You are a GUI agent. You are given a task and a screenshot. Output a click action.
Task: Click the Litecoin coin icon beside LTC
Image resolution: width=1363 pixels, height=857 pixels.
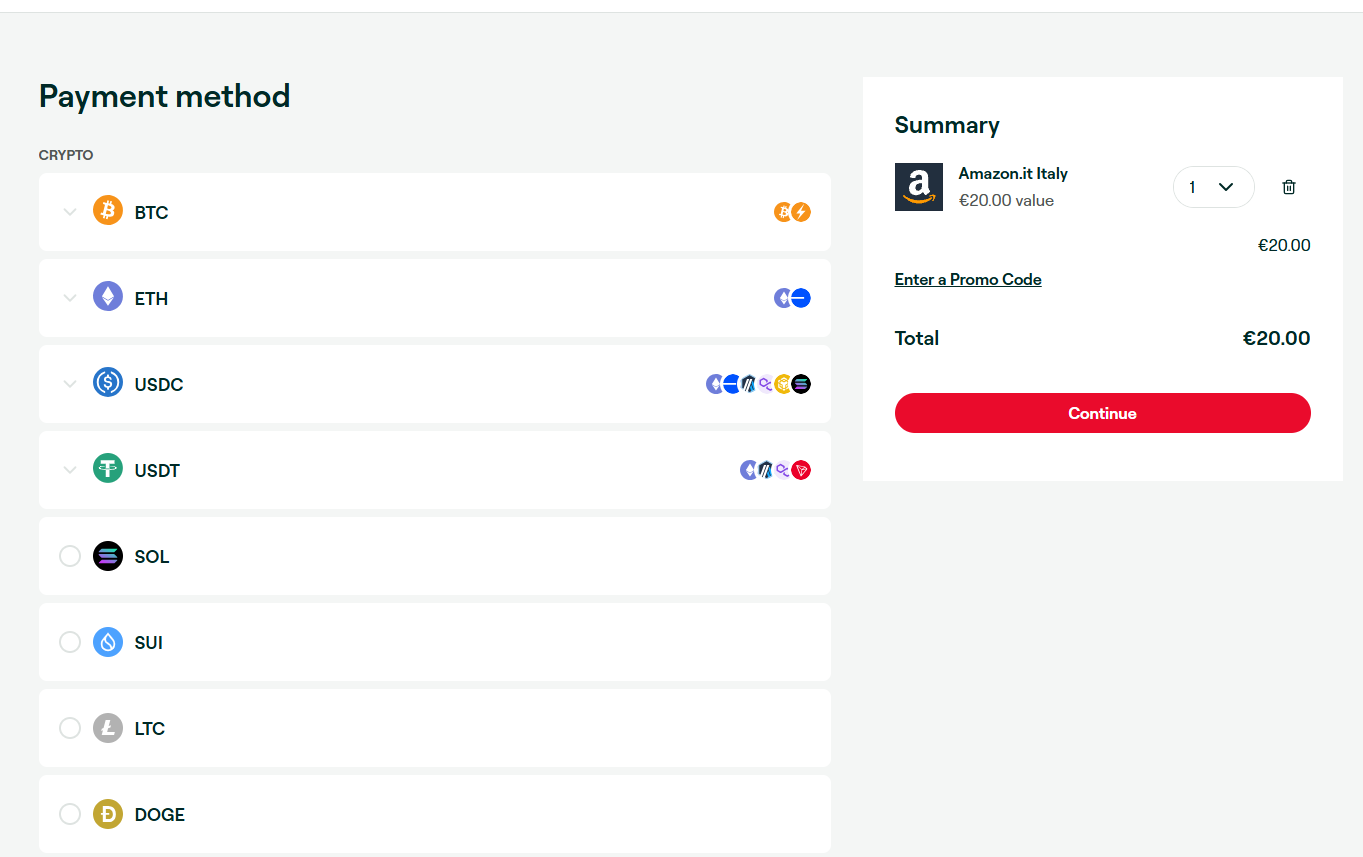coord(108,727)
